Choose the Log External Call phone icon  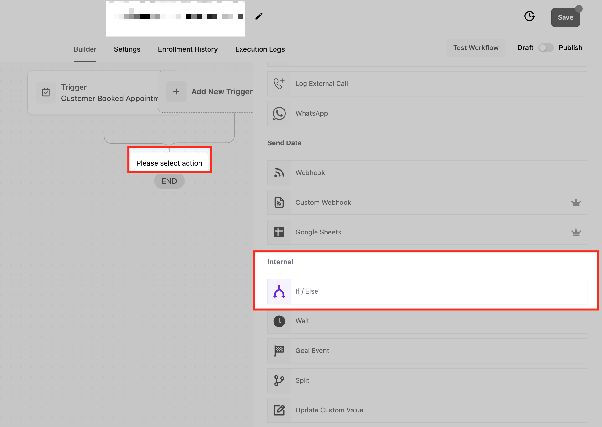pyautogui.click(x=279, y=83)
